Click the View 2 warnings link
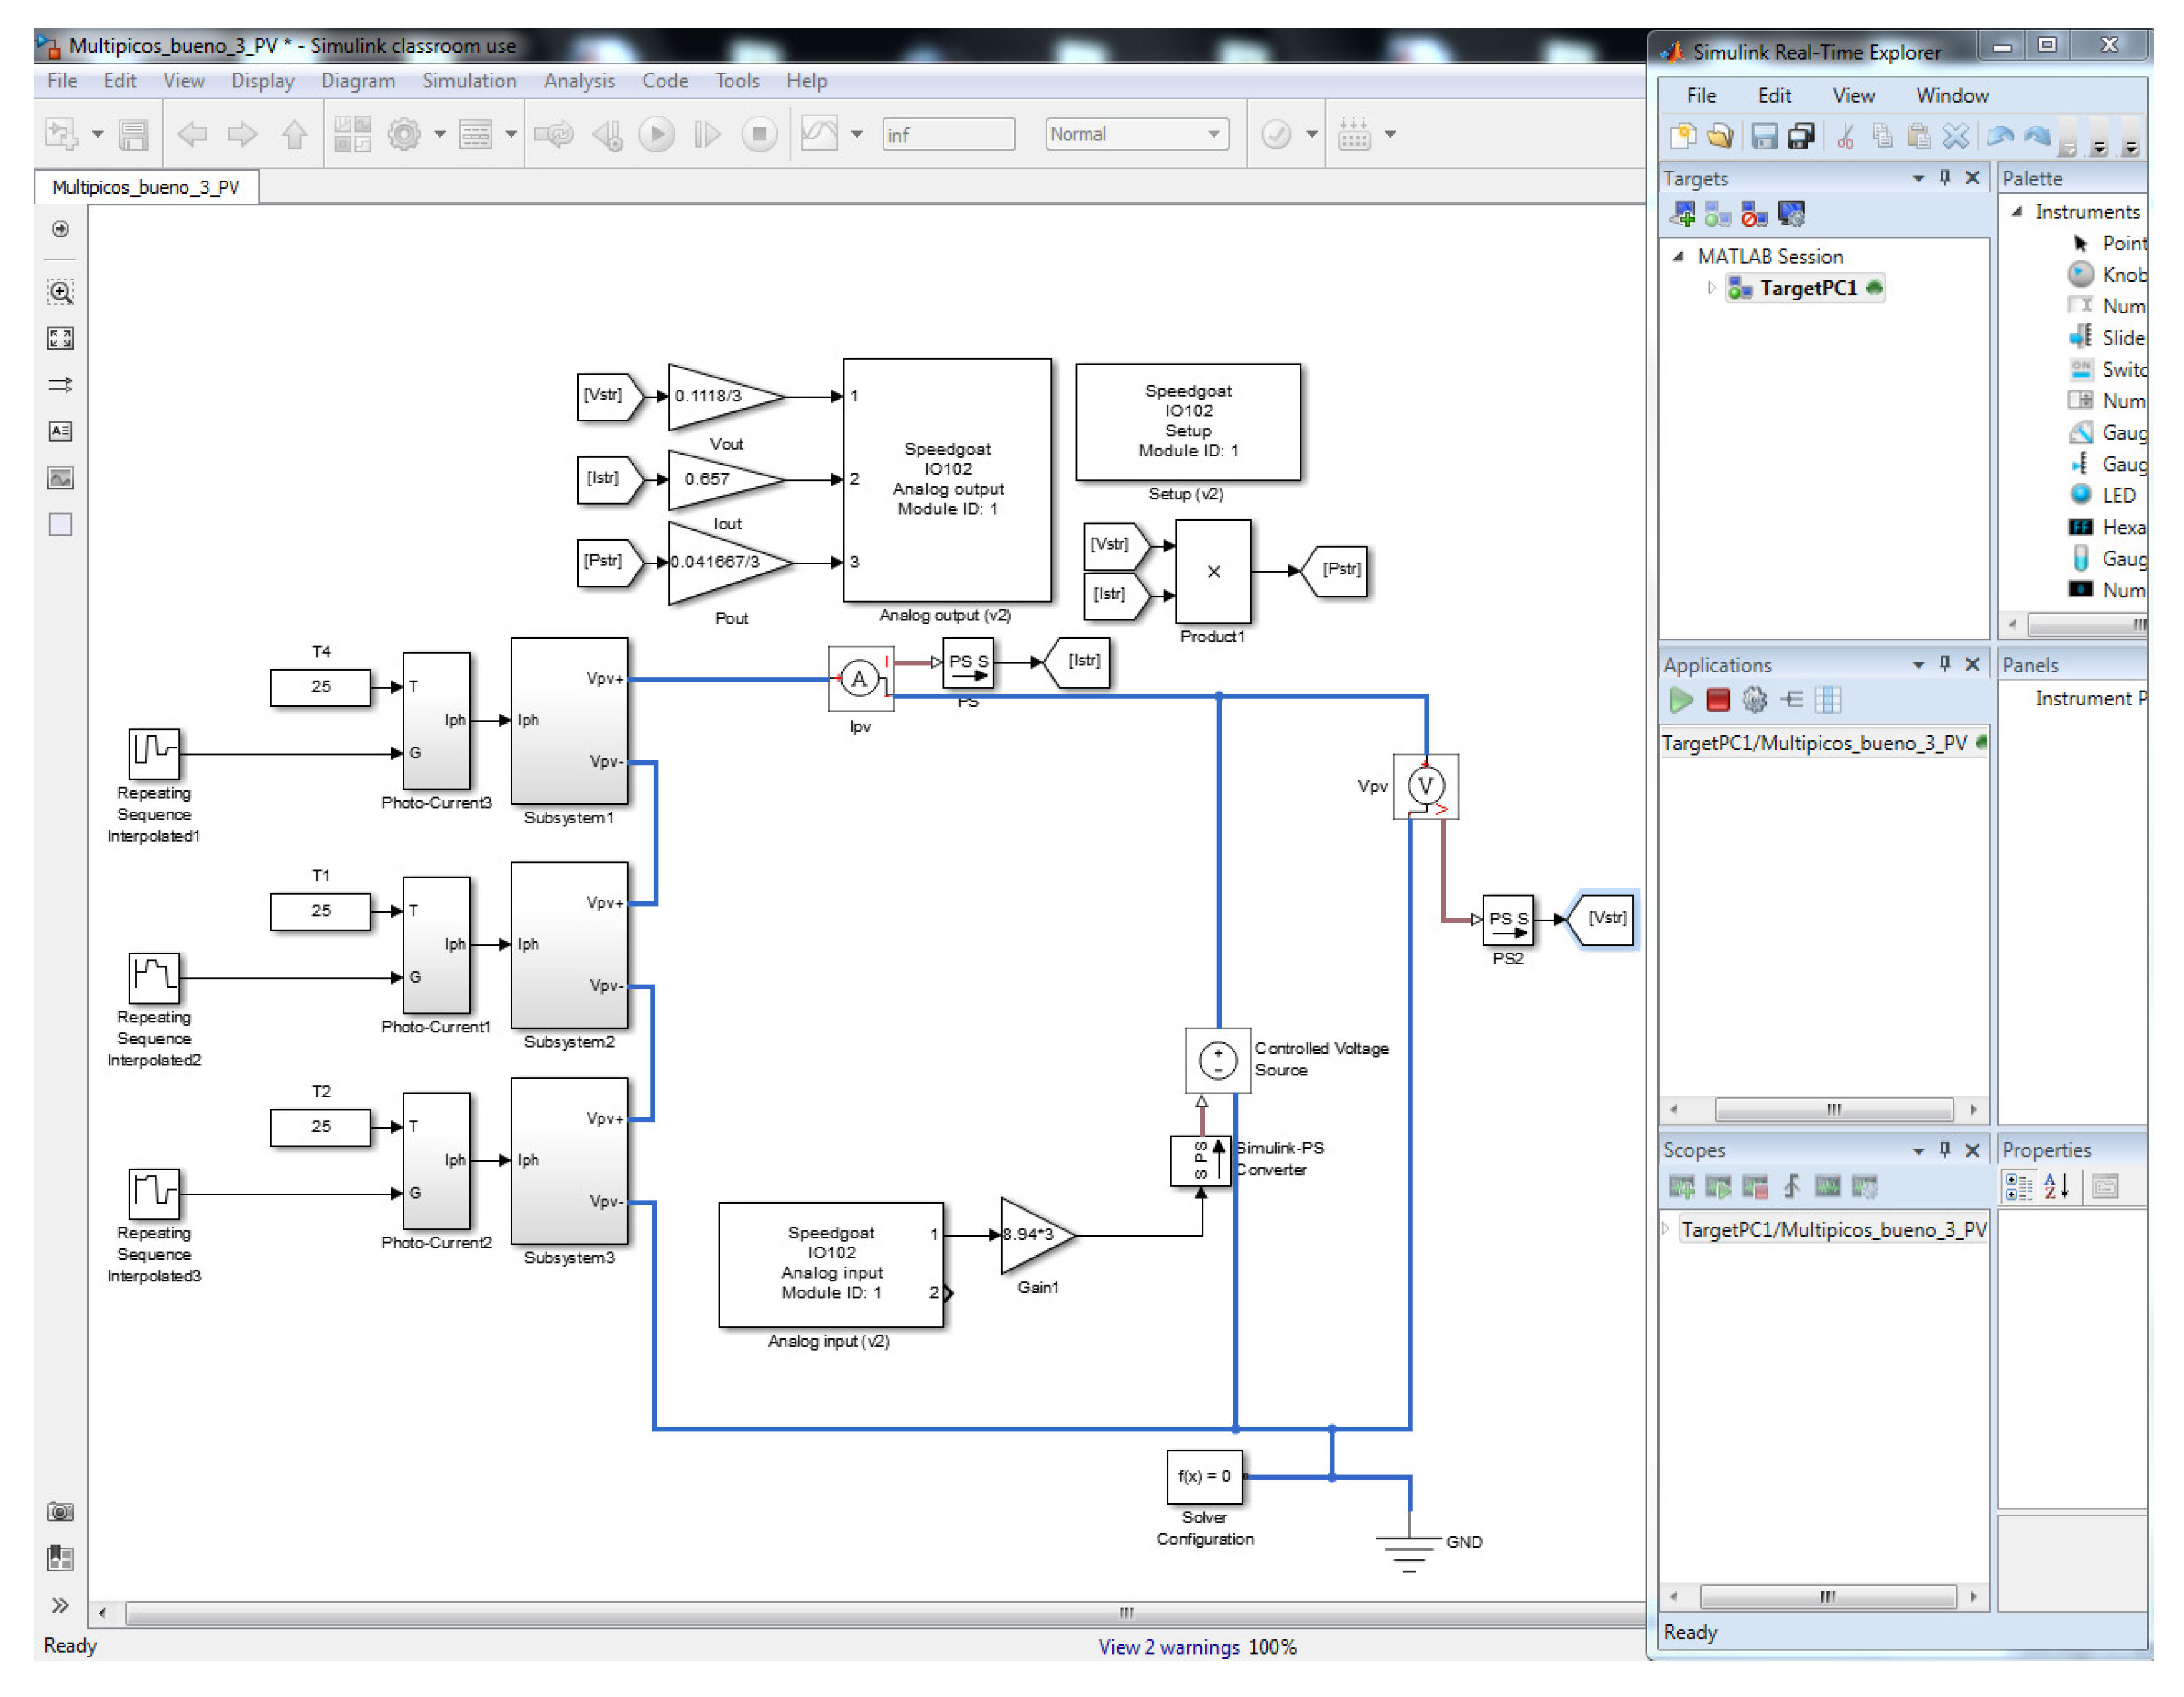Image resolution: width=2184 pixels, height=1697 pixels. (1168, 1647)
